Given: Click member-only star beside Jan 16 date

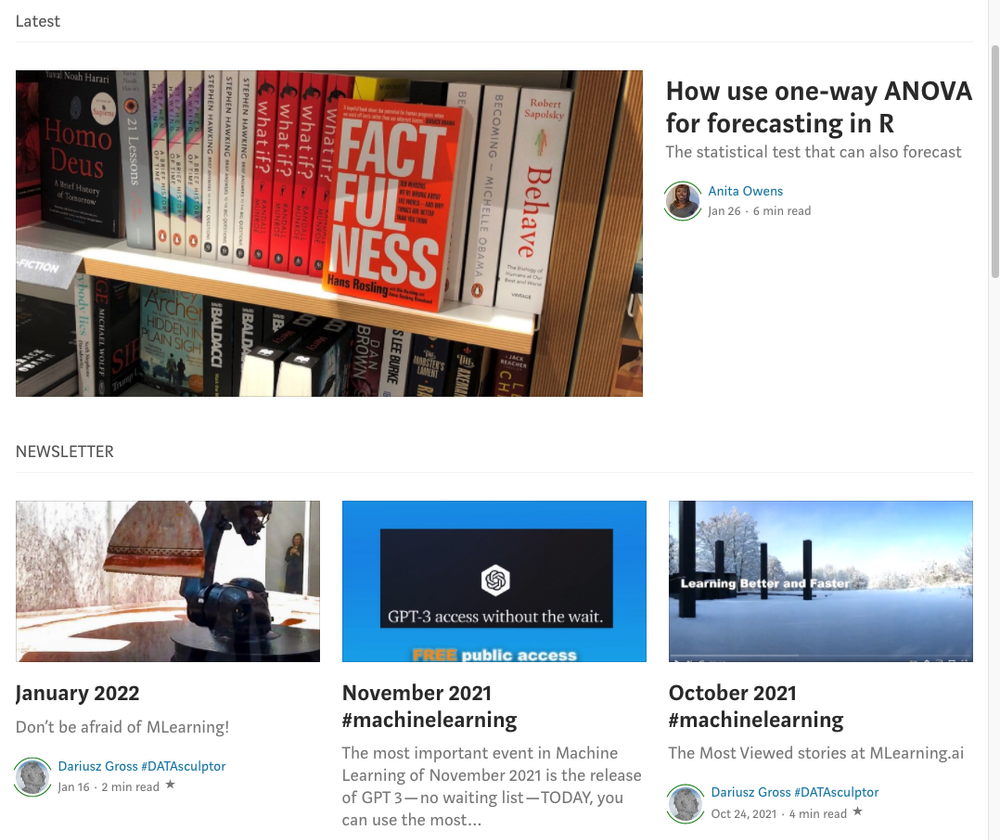Looking at the screenshot, I should (x=170, y=785).
